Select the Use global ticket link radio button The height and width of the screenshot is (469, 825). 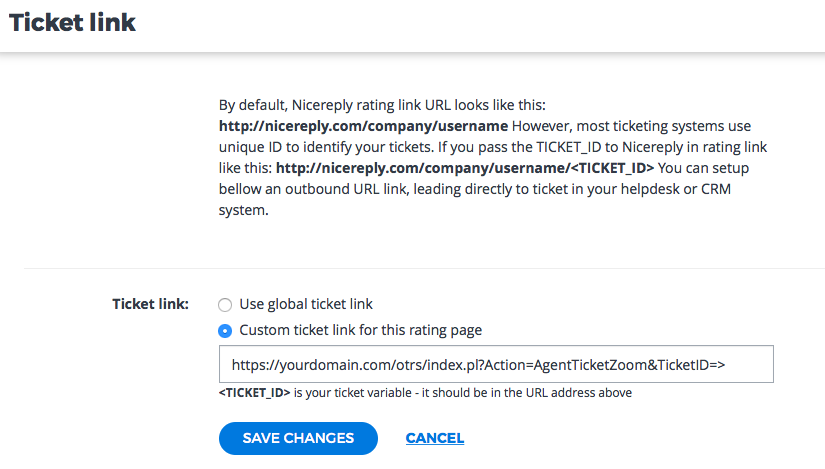(225, 304)
